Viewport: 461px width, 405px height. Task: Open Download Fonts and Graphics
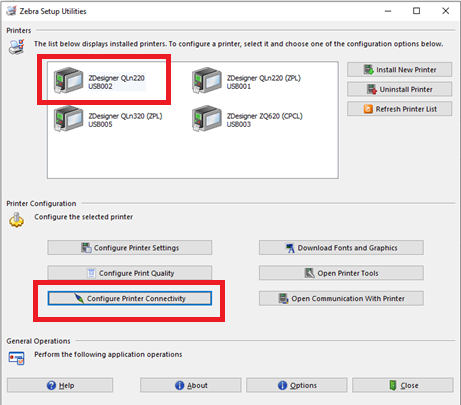pos(341,248)
